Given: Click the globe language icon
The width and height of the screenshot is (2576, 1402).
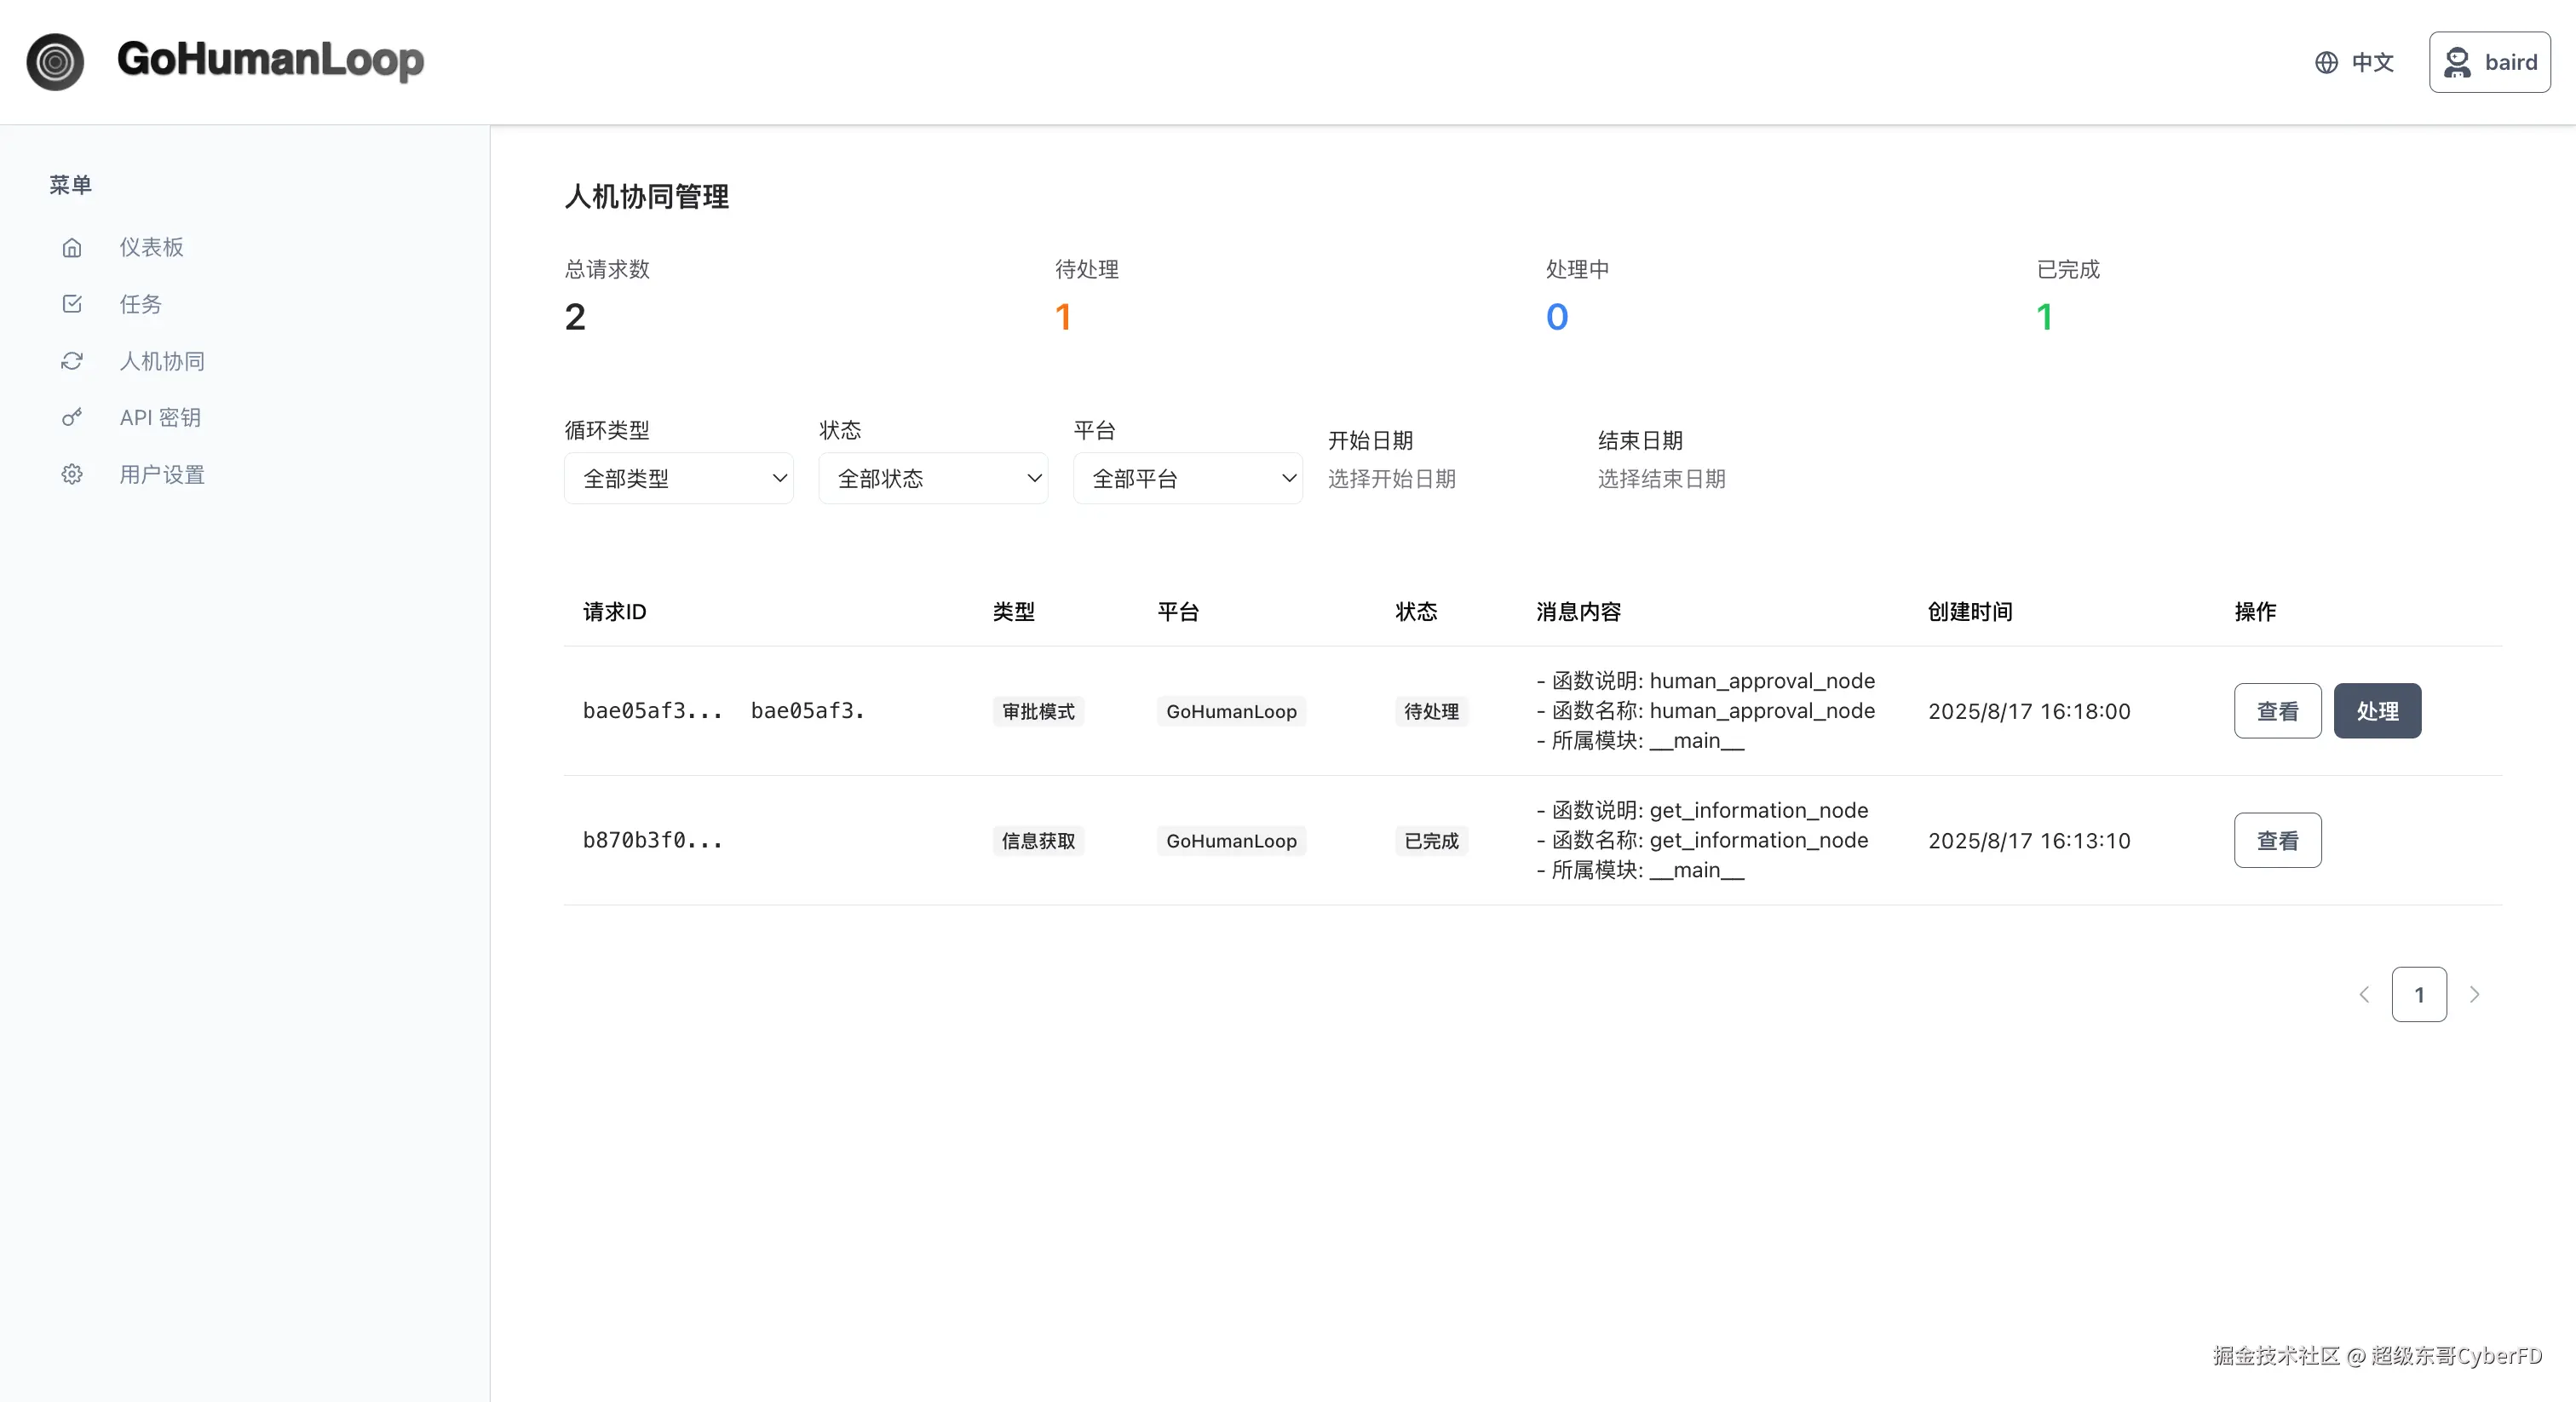Looking at the screenshot, I should pos(2326,62).
